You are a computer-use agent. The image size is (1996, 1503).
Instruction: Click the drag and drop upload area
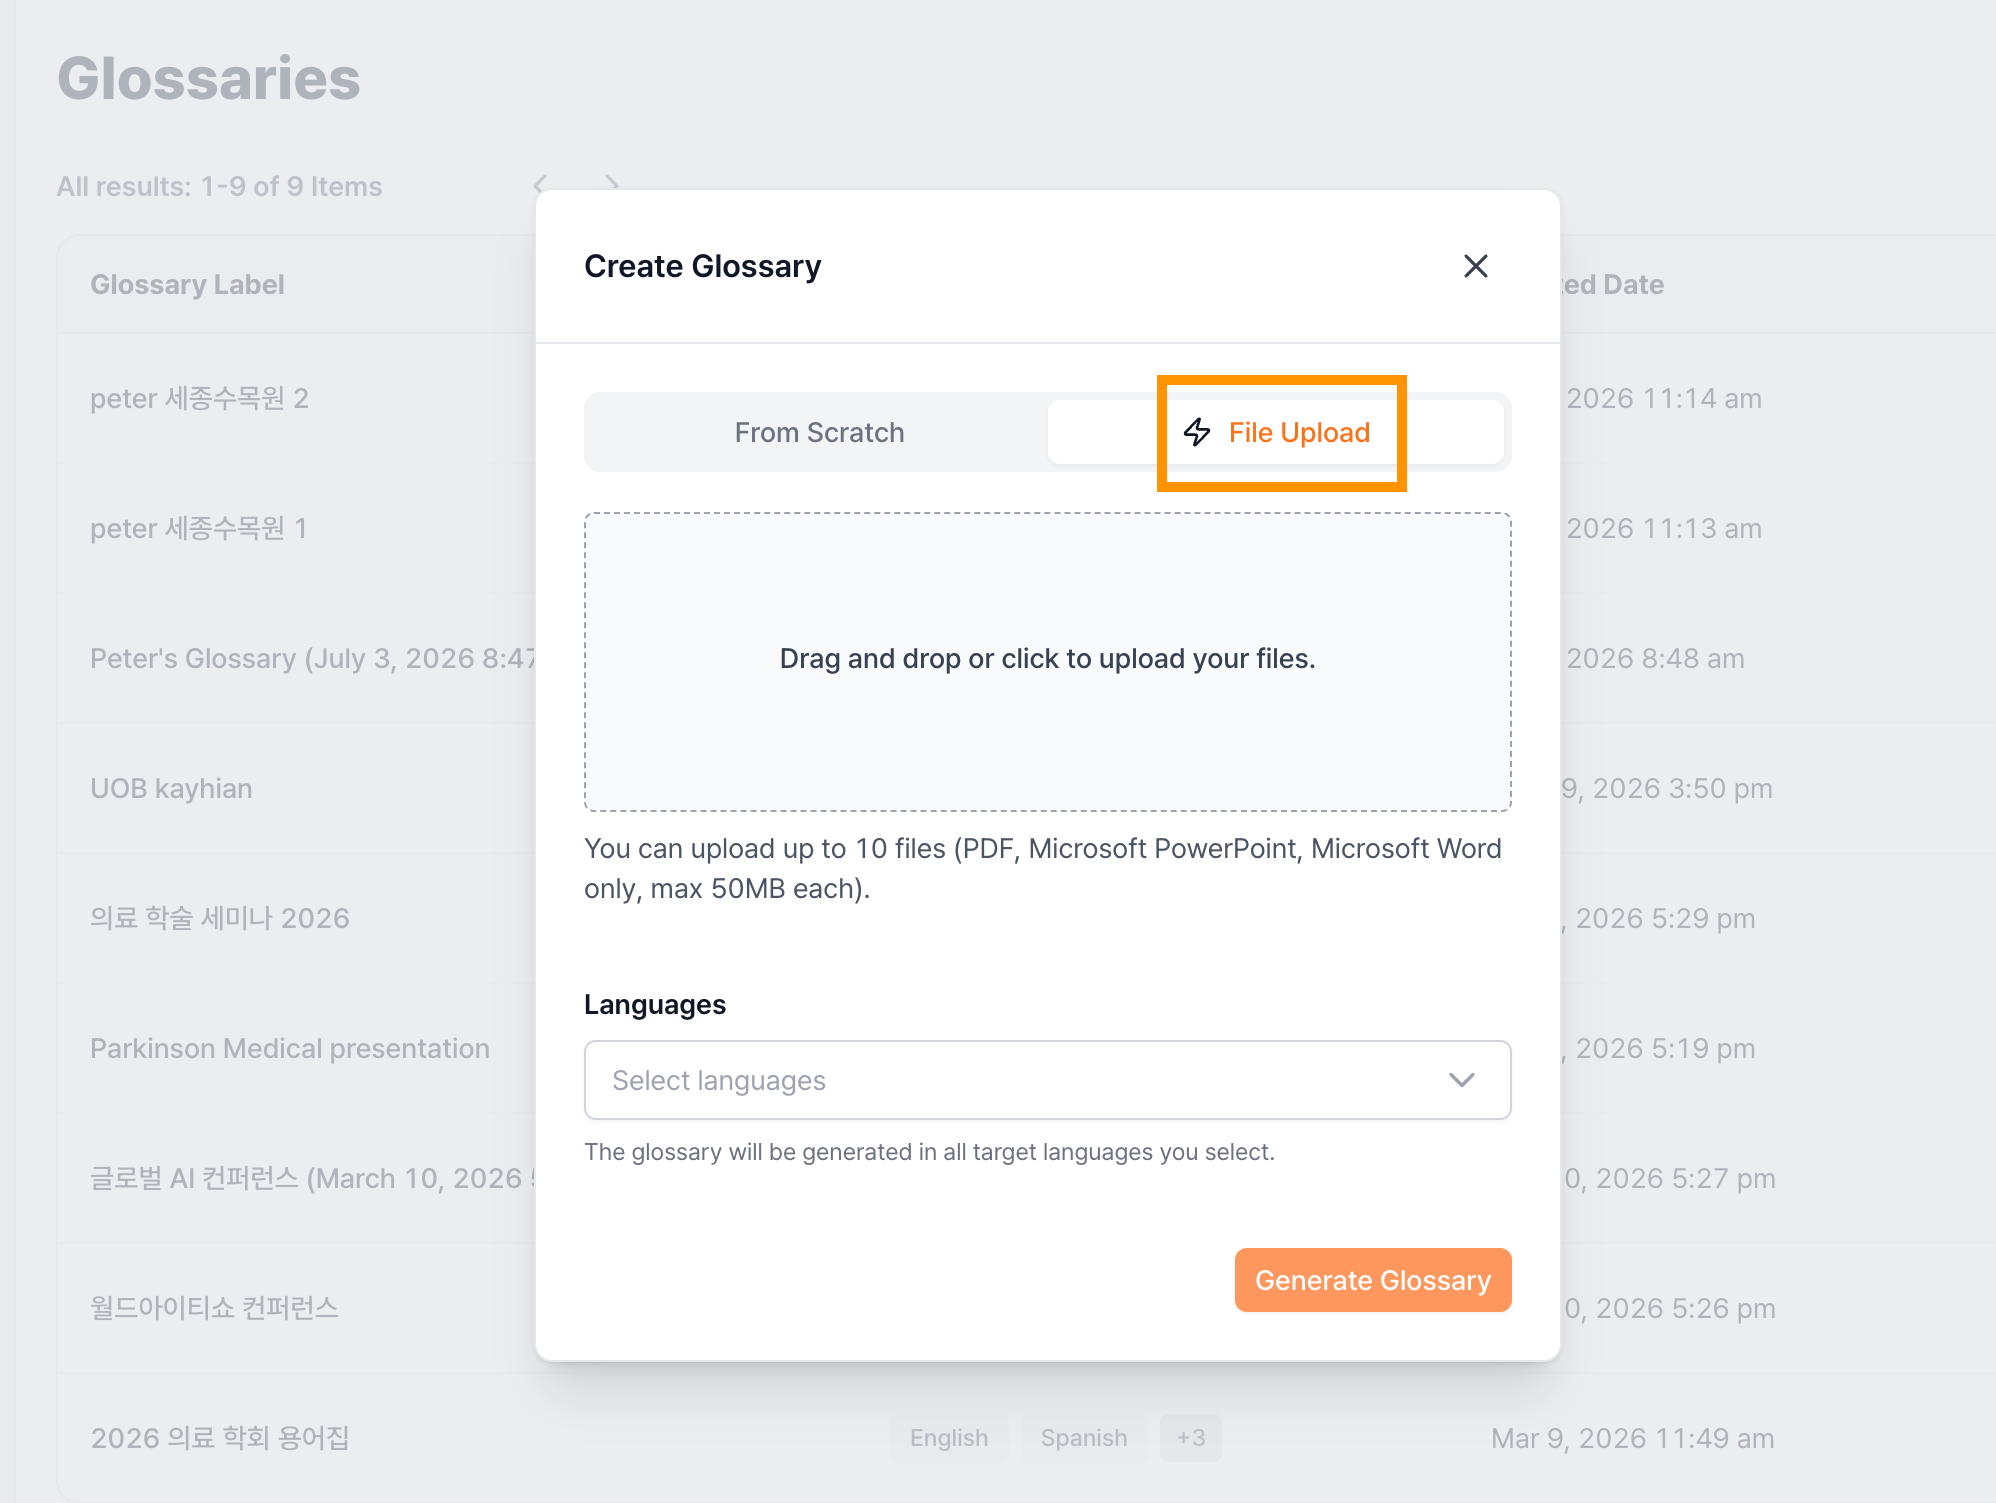coord(1047,661)
